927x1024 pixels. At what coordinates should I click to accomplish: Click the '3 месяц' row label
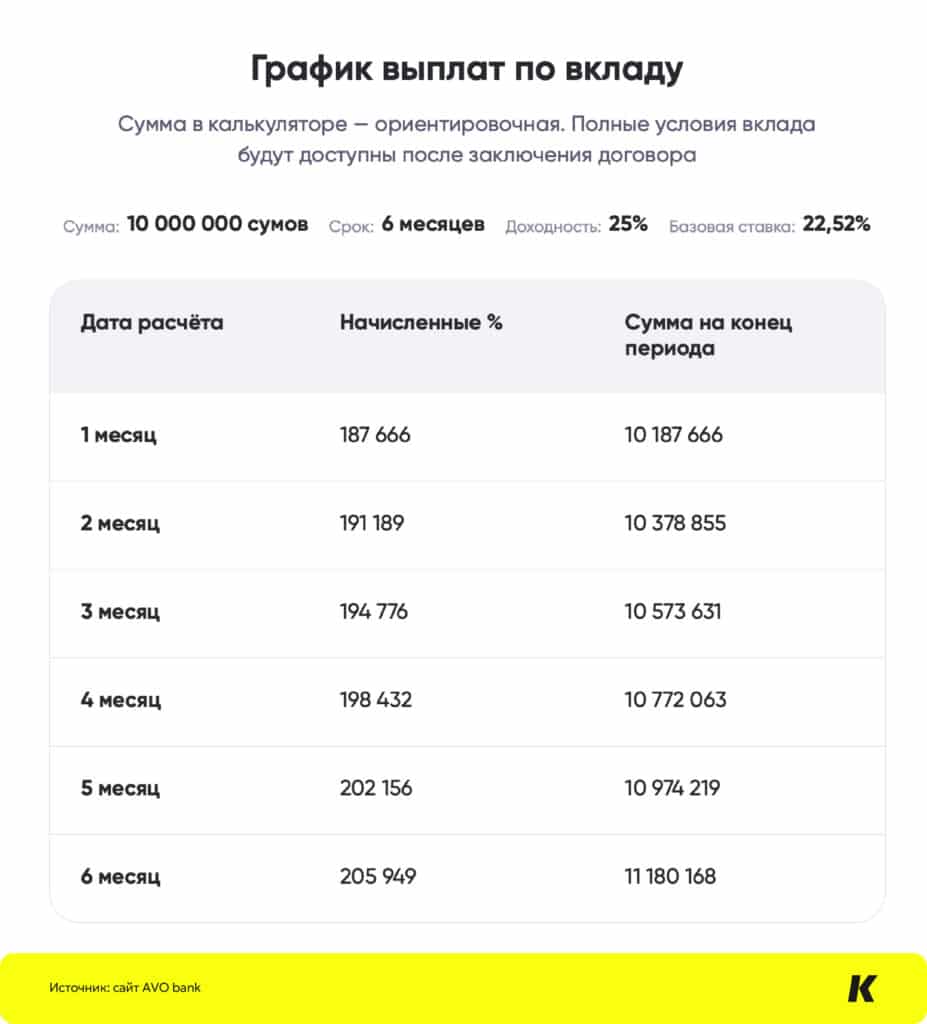pos(120,611)
